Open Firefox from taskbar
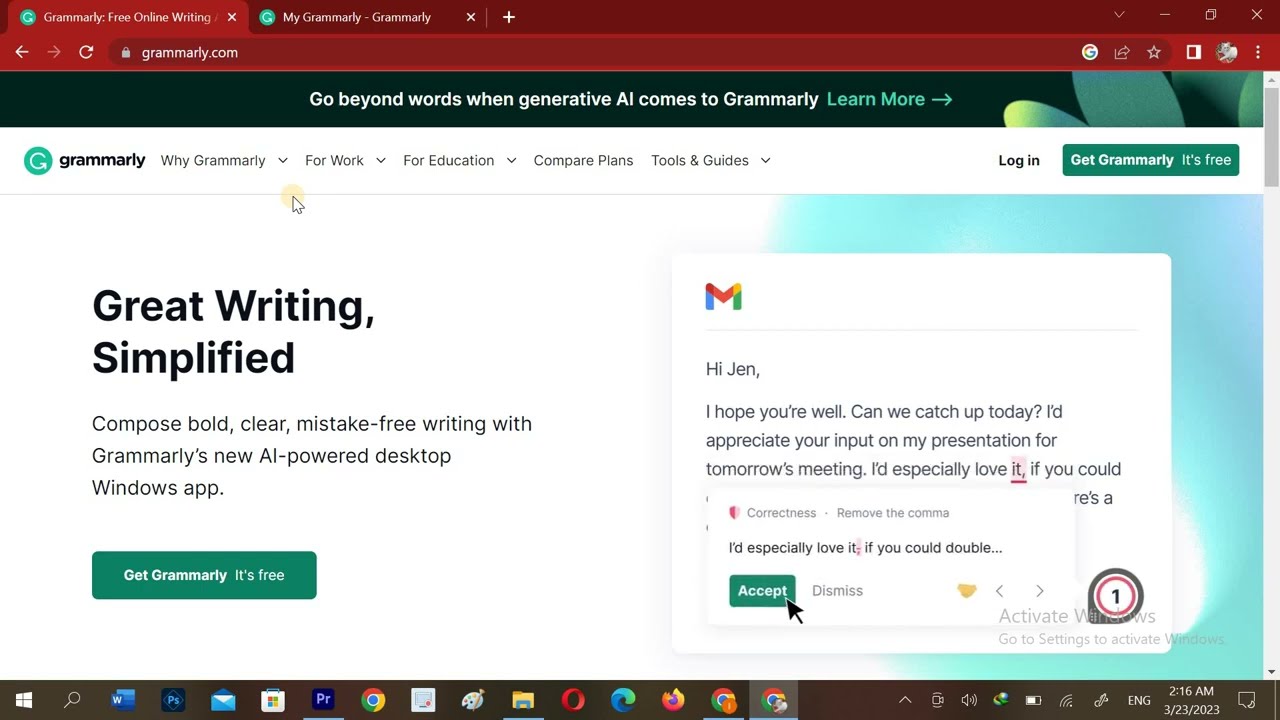1280x720 pixels. click(673, 700)
